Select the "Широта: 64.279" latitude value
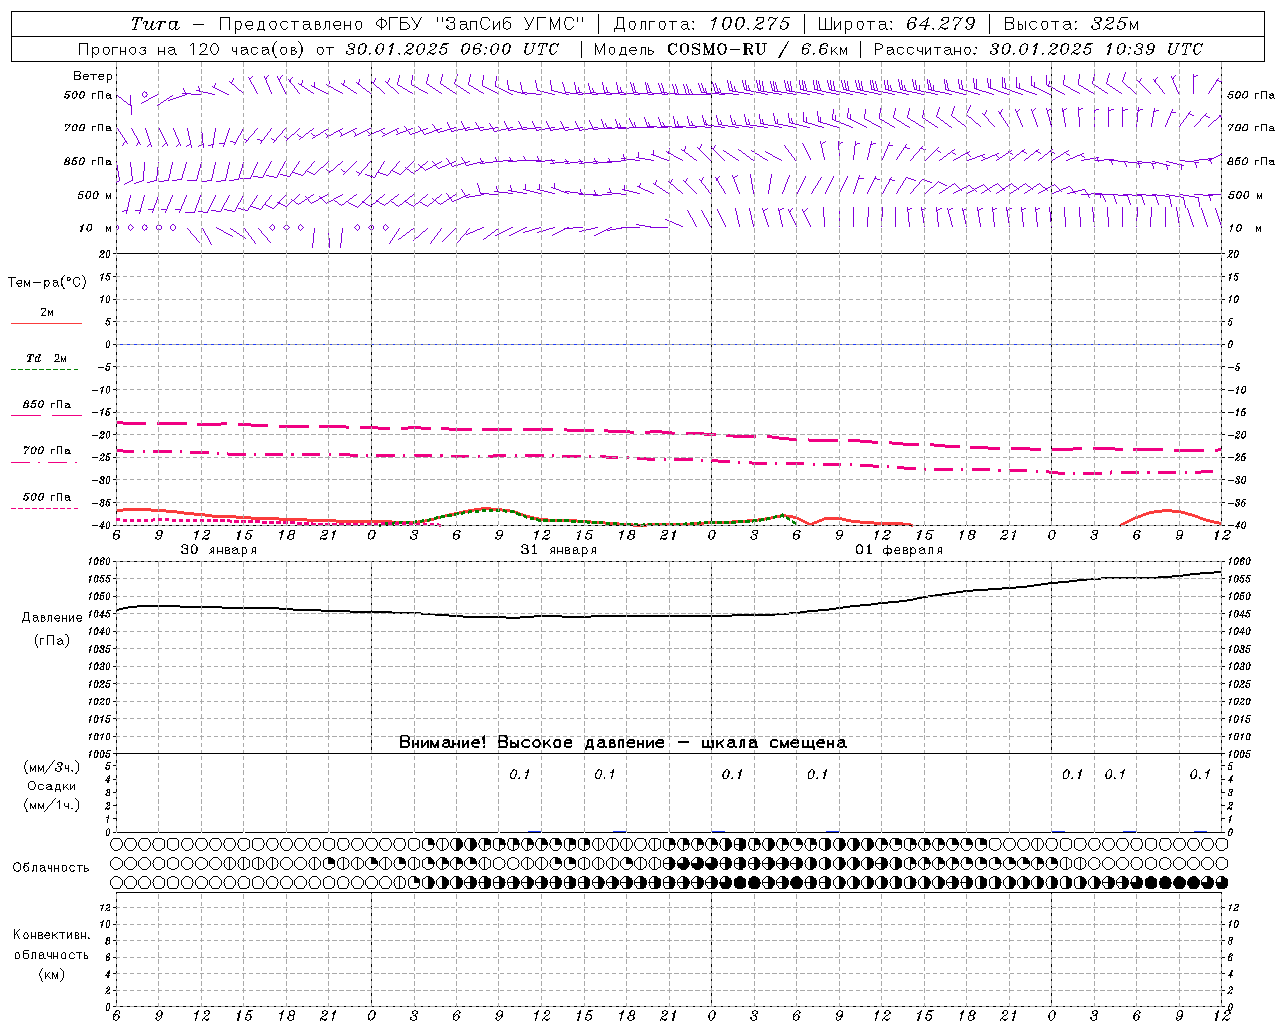 896,24
